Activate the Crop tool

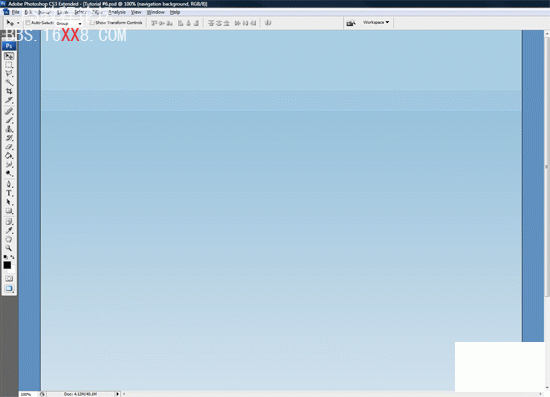pos(9,92)
